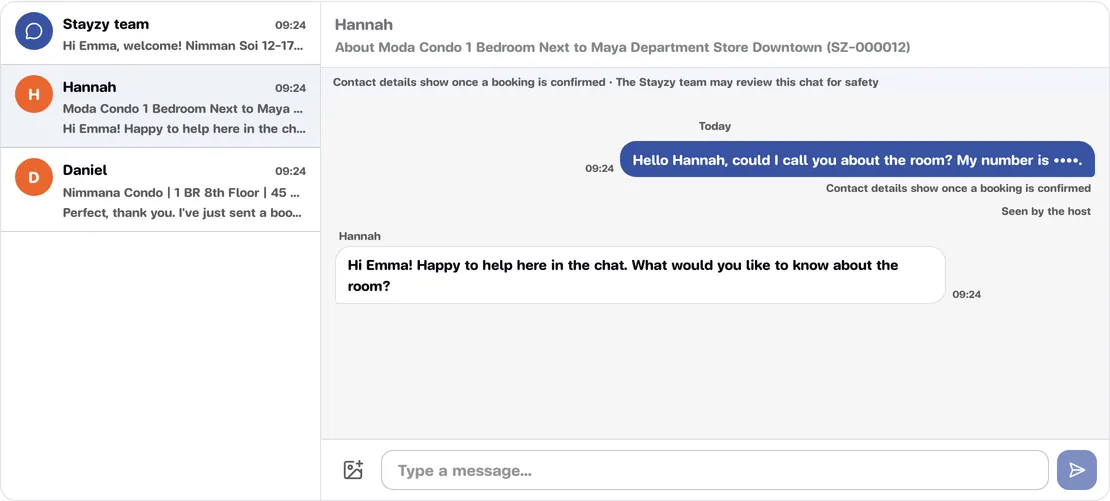Click the blue sent message bubble
The image size is (1110, 501).
[857, 159]
